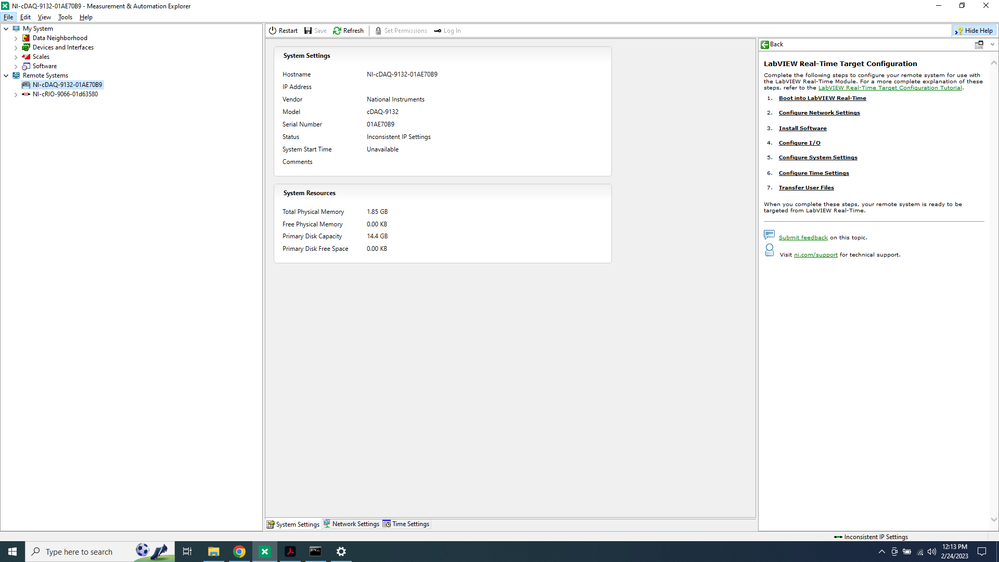
Task: Click the Inconsistent IP Settings status bar entry
Action: [x=871, y=537]
